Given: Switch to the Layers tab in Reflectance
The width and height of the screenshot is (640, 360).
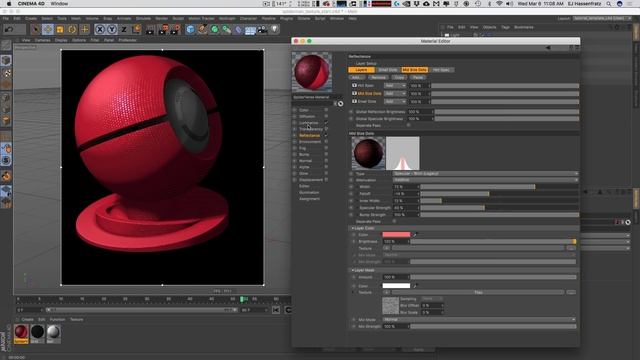Looking at the screenshot, I should [361, 70].
